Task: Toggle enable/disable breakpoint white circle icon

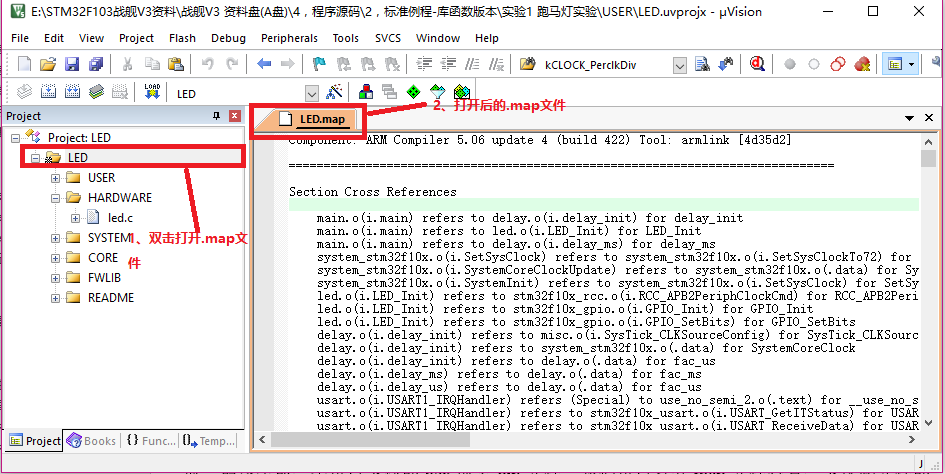Action: coord(814,64)
